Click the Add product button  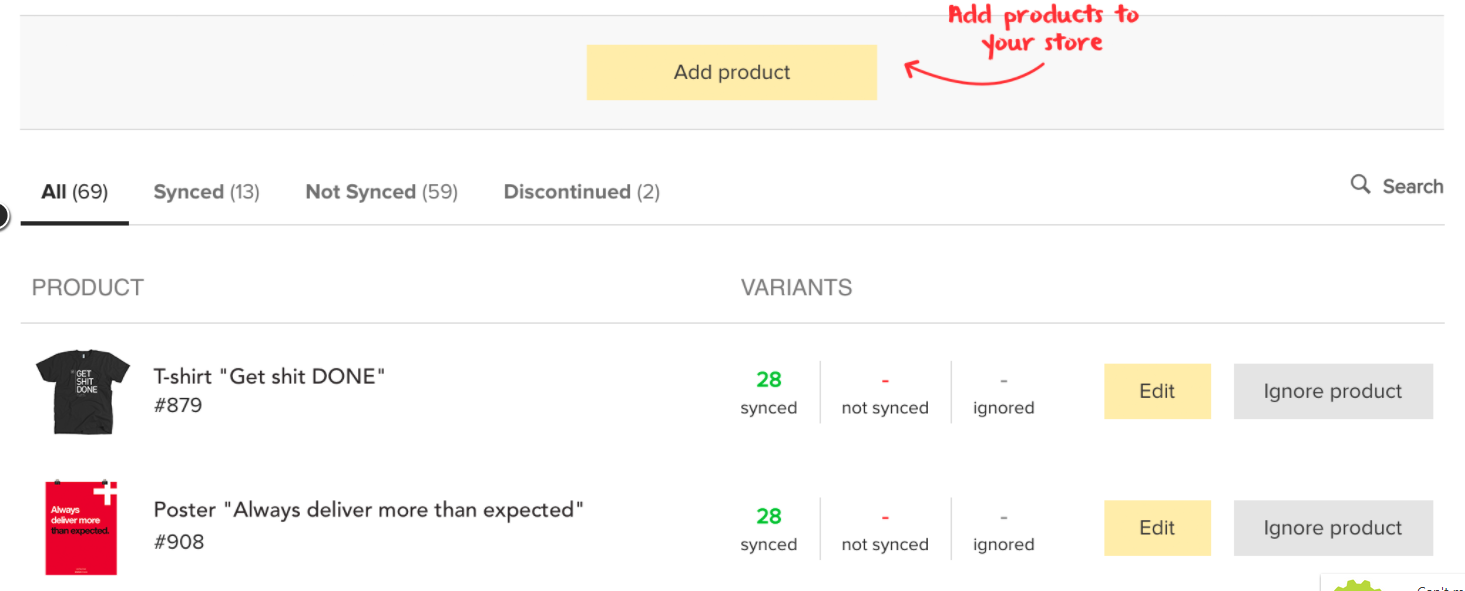click(732, 72)
